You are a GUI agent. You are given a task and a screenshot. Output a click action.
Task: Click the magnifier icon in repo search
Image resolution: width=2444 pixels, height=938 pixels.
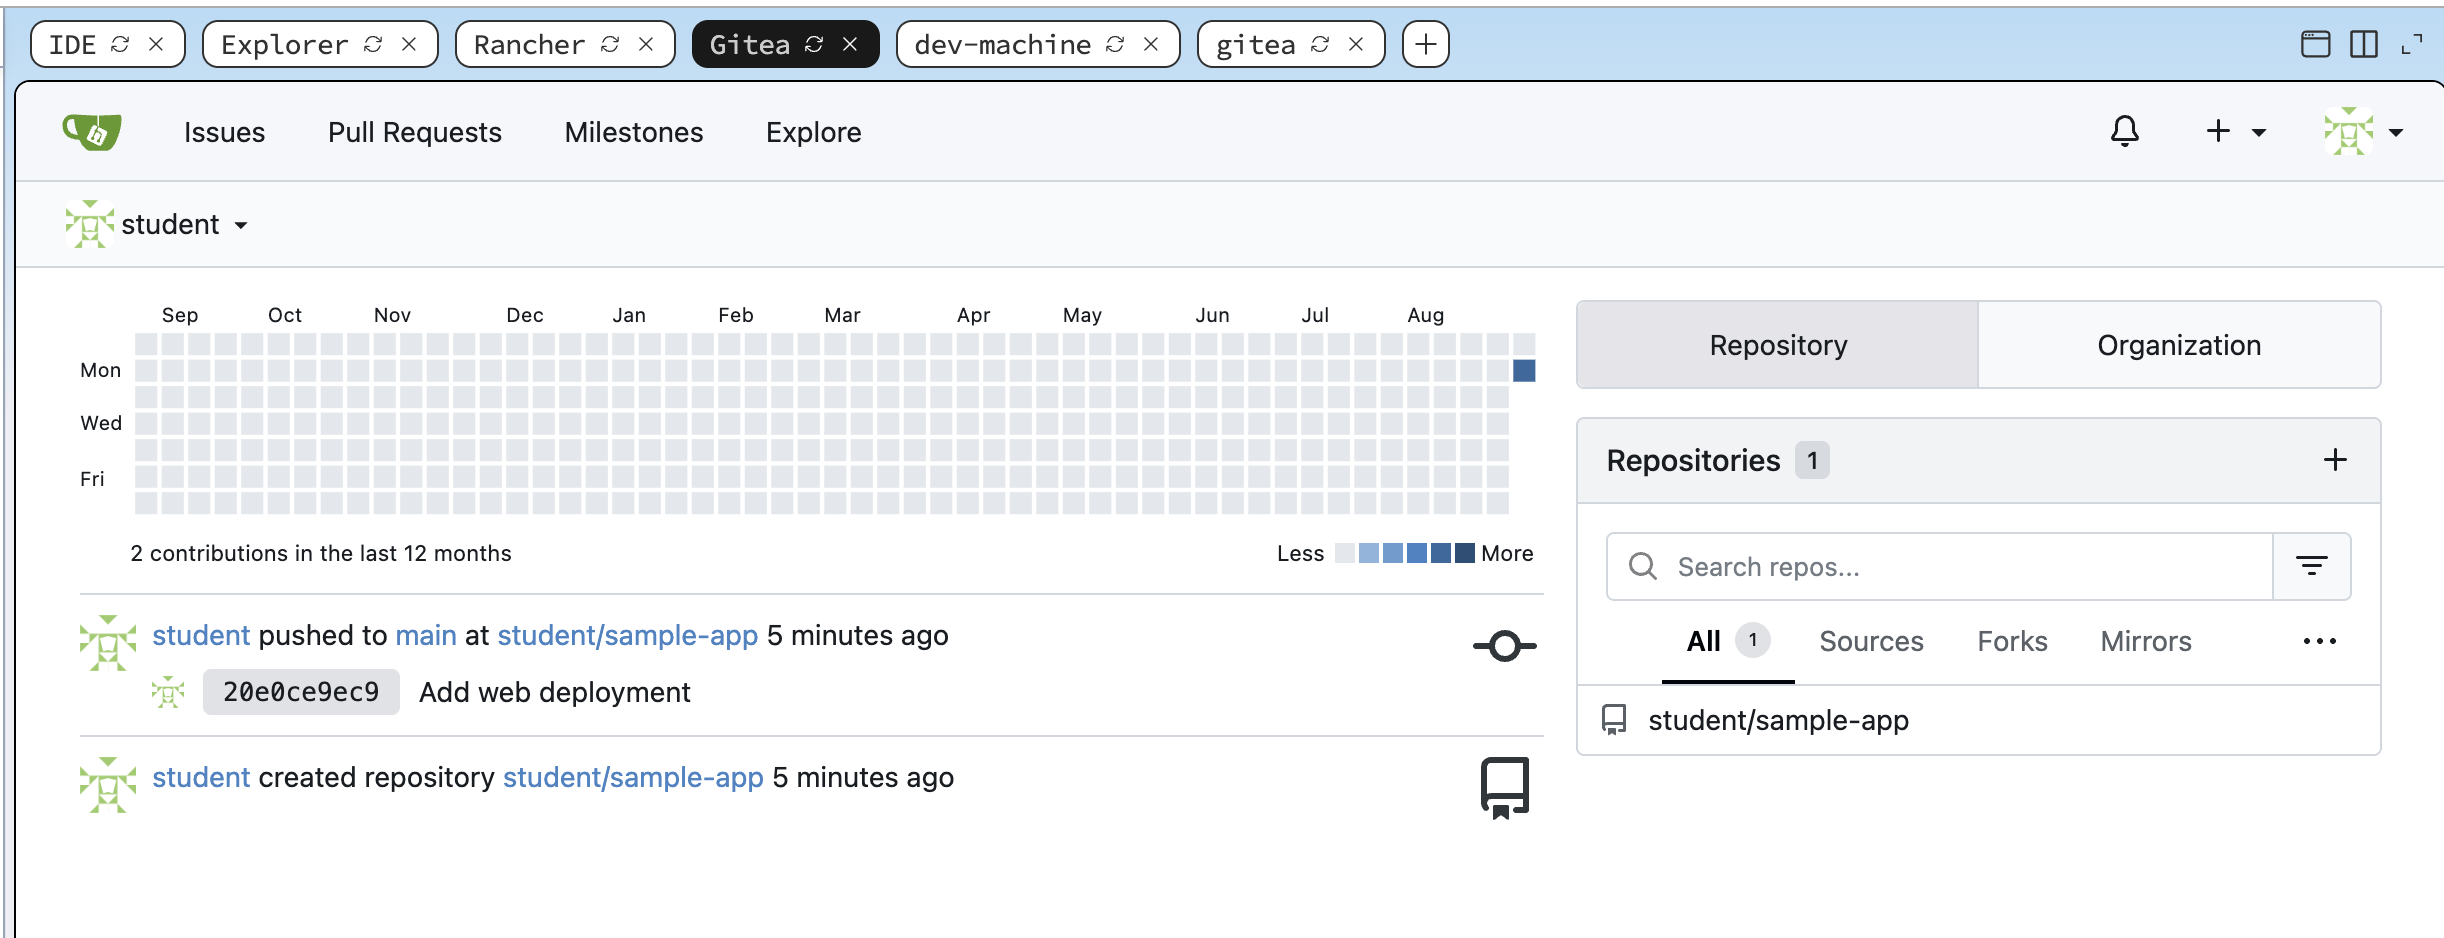click(x=1643, y=566)
